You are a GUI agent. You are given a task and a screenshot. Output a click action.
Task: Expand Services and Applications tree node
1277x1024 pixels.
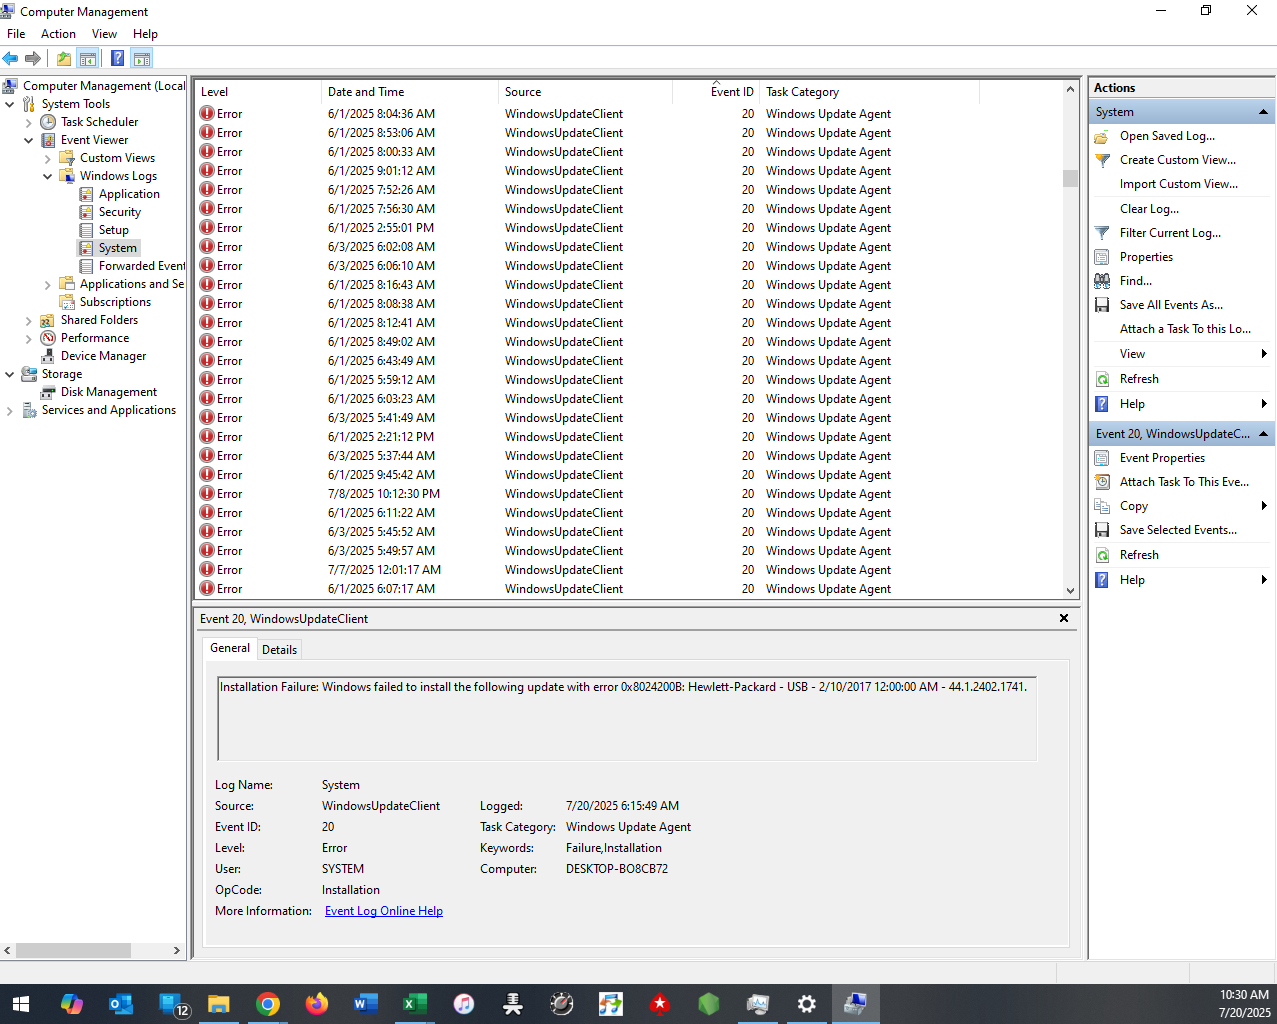pyautogui.click(x=10, y=410)
